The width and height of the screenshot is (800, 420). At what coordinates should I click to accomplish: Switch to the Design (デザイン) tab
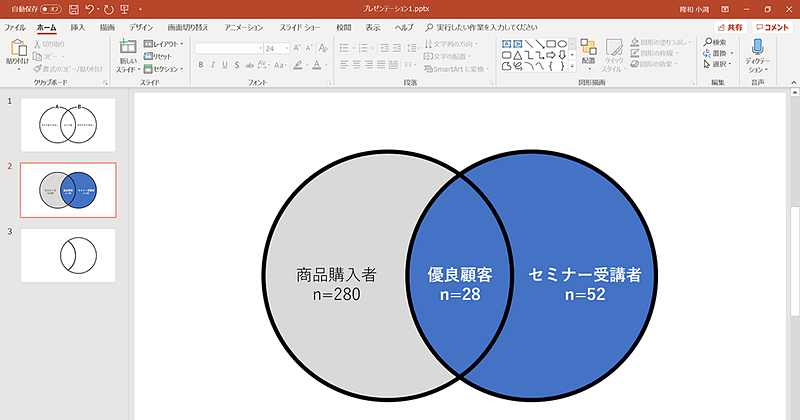tap(141, 28)
